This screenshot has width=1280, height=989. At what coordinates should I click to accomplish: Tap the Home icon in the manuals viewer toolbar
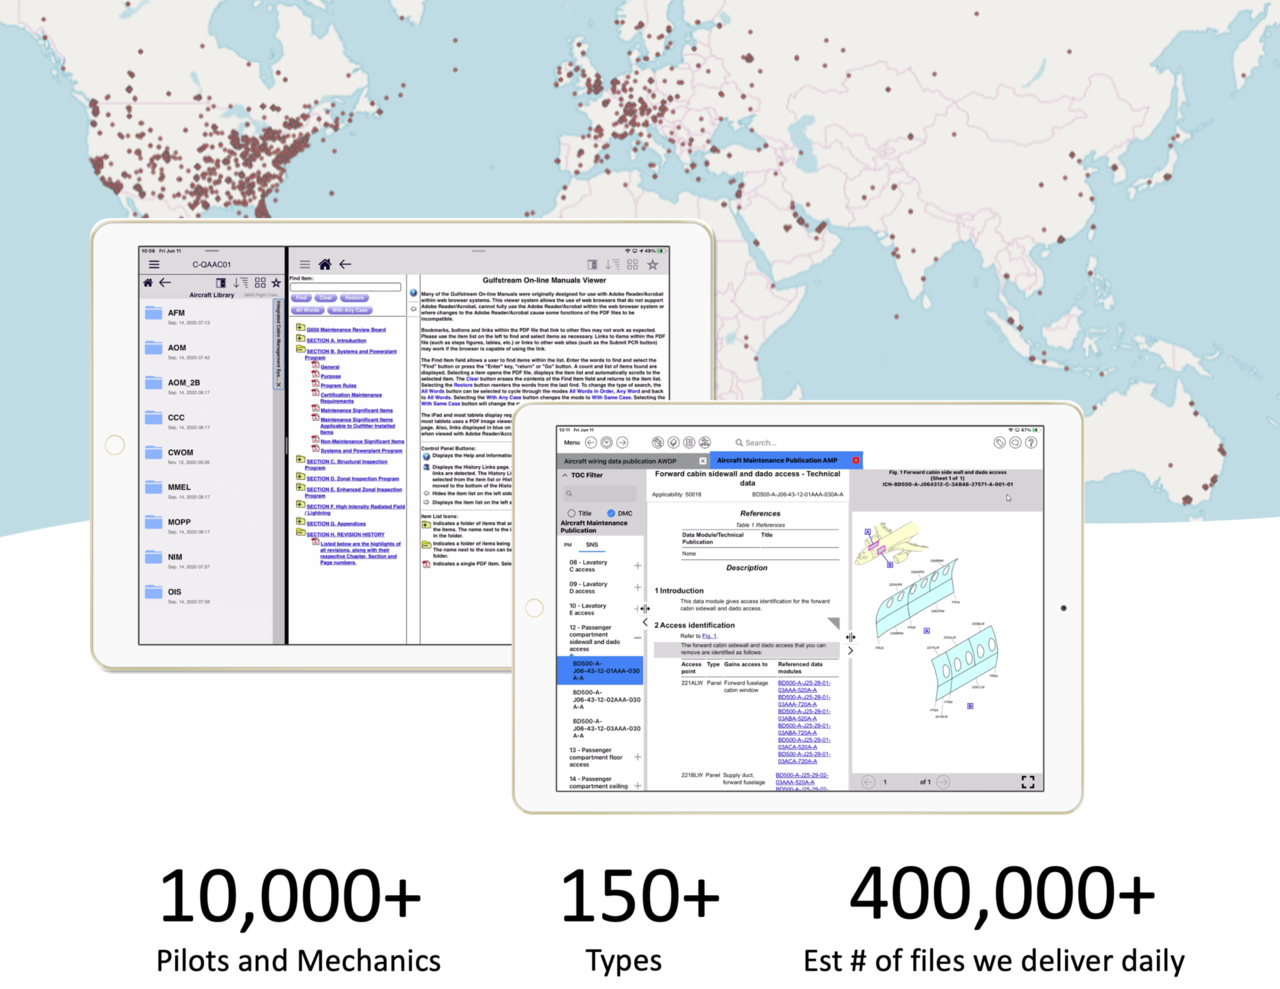click(325, 264)
